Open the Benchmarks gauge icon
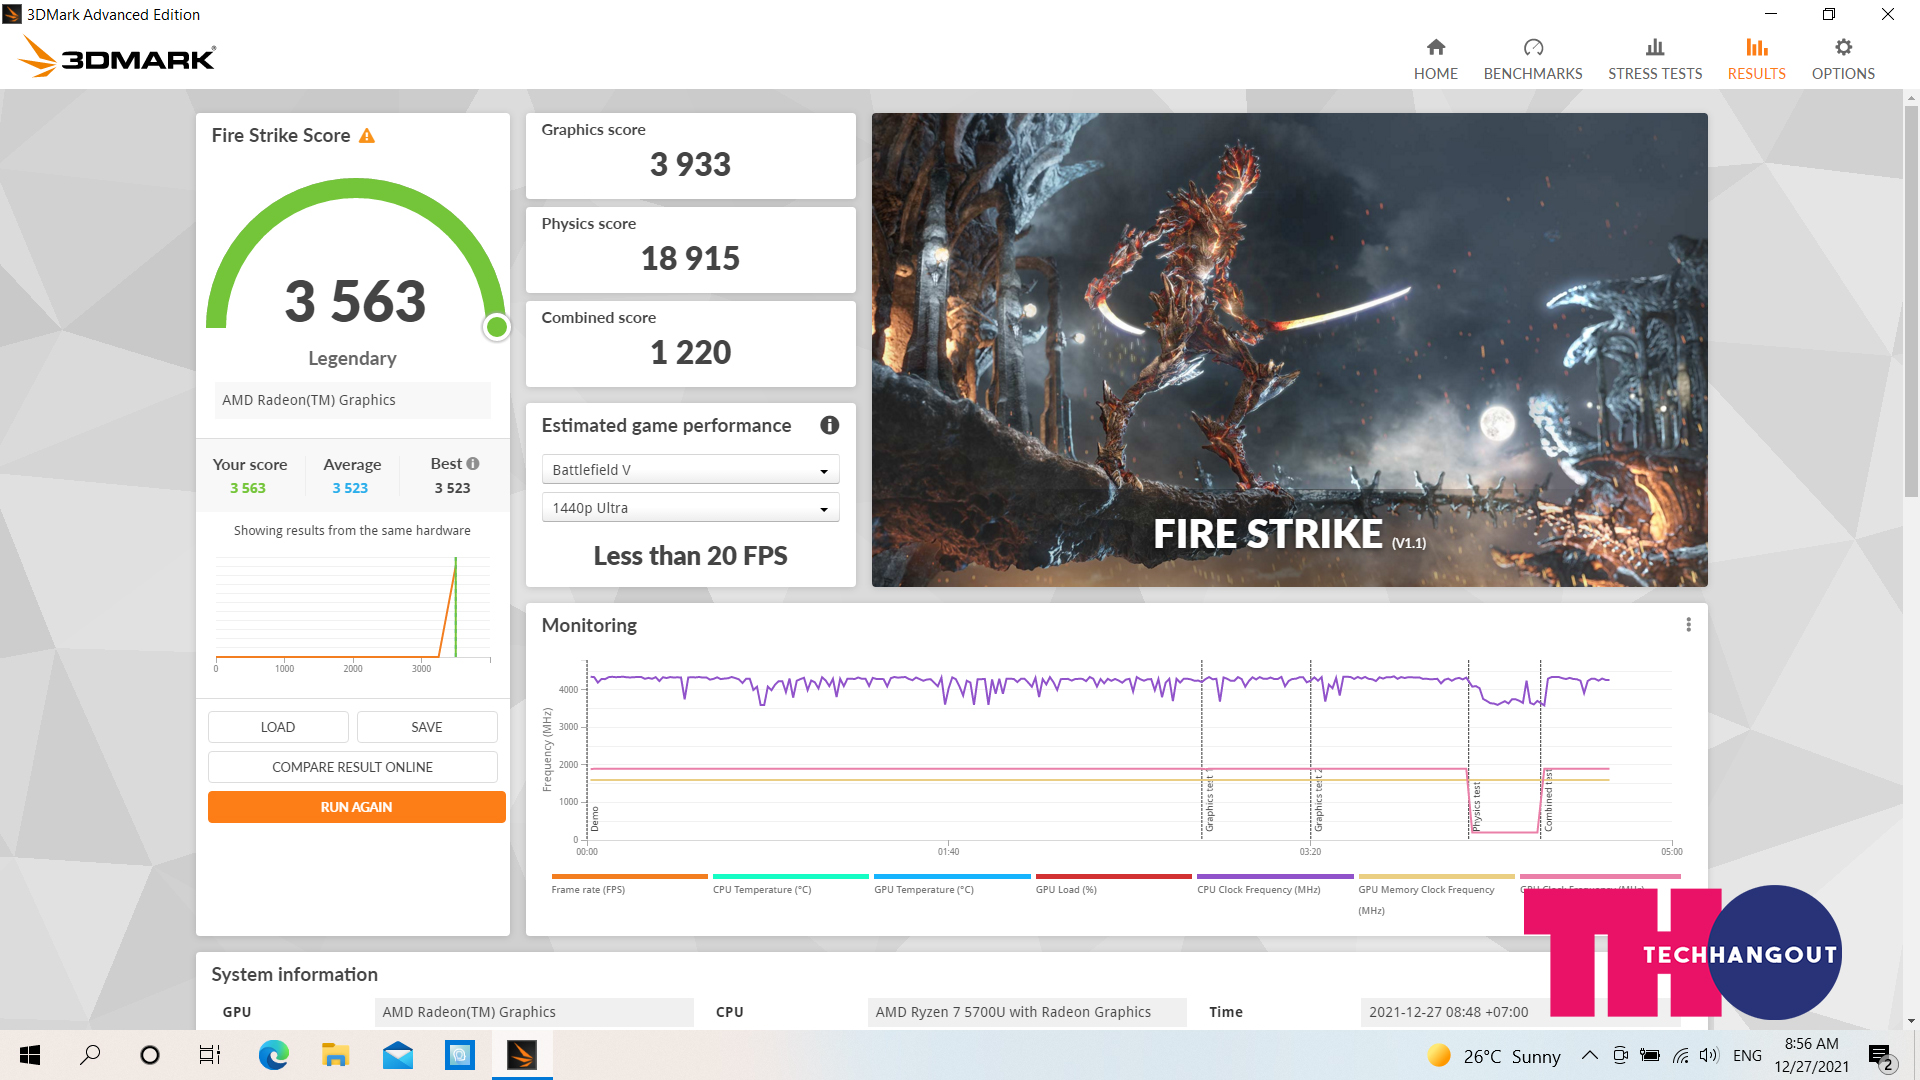 click(1533, 47)
